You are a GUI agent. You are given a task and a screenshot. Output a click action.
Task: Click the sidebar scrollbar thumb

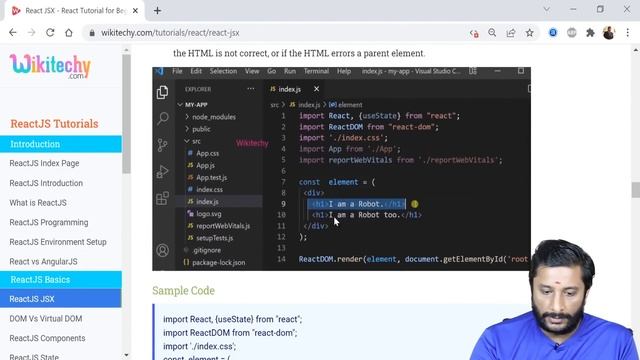(x=126, y=114)
